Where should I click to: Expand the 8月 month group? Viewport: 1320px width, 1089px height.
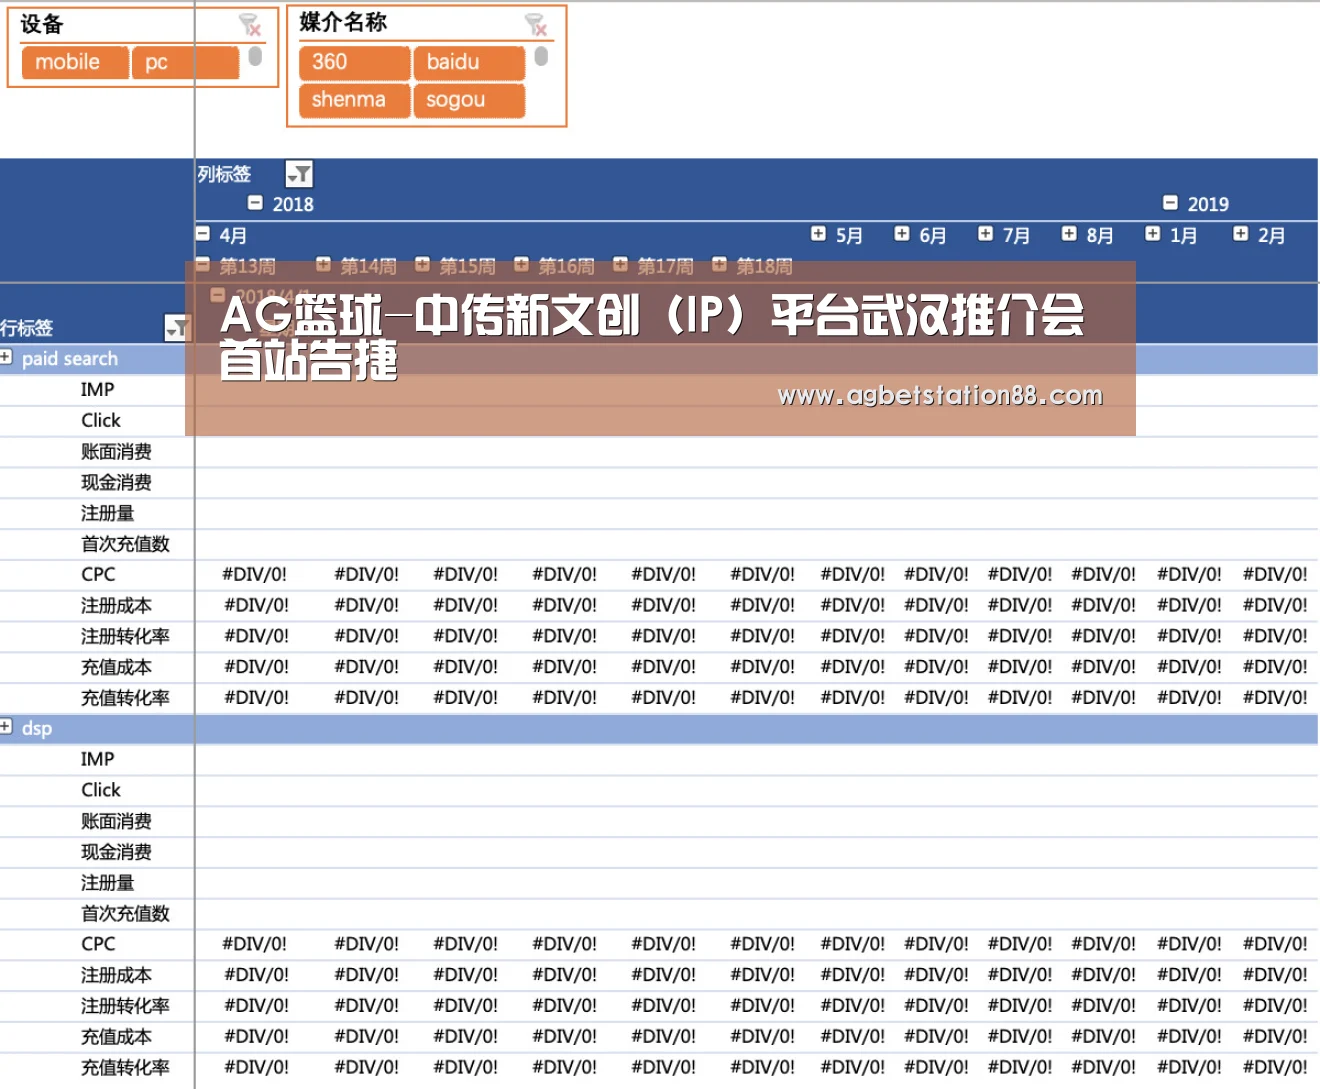tap(1069, 233)
